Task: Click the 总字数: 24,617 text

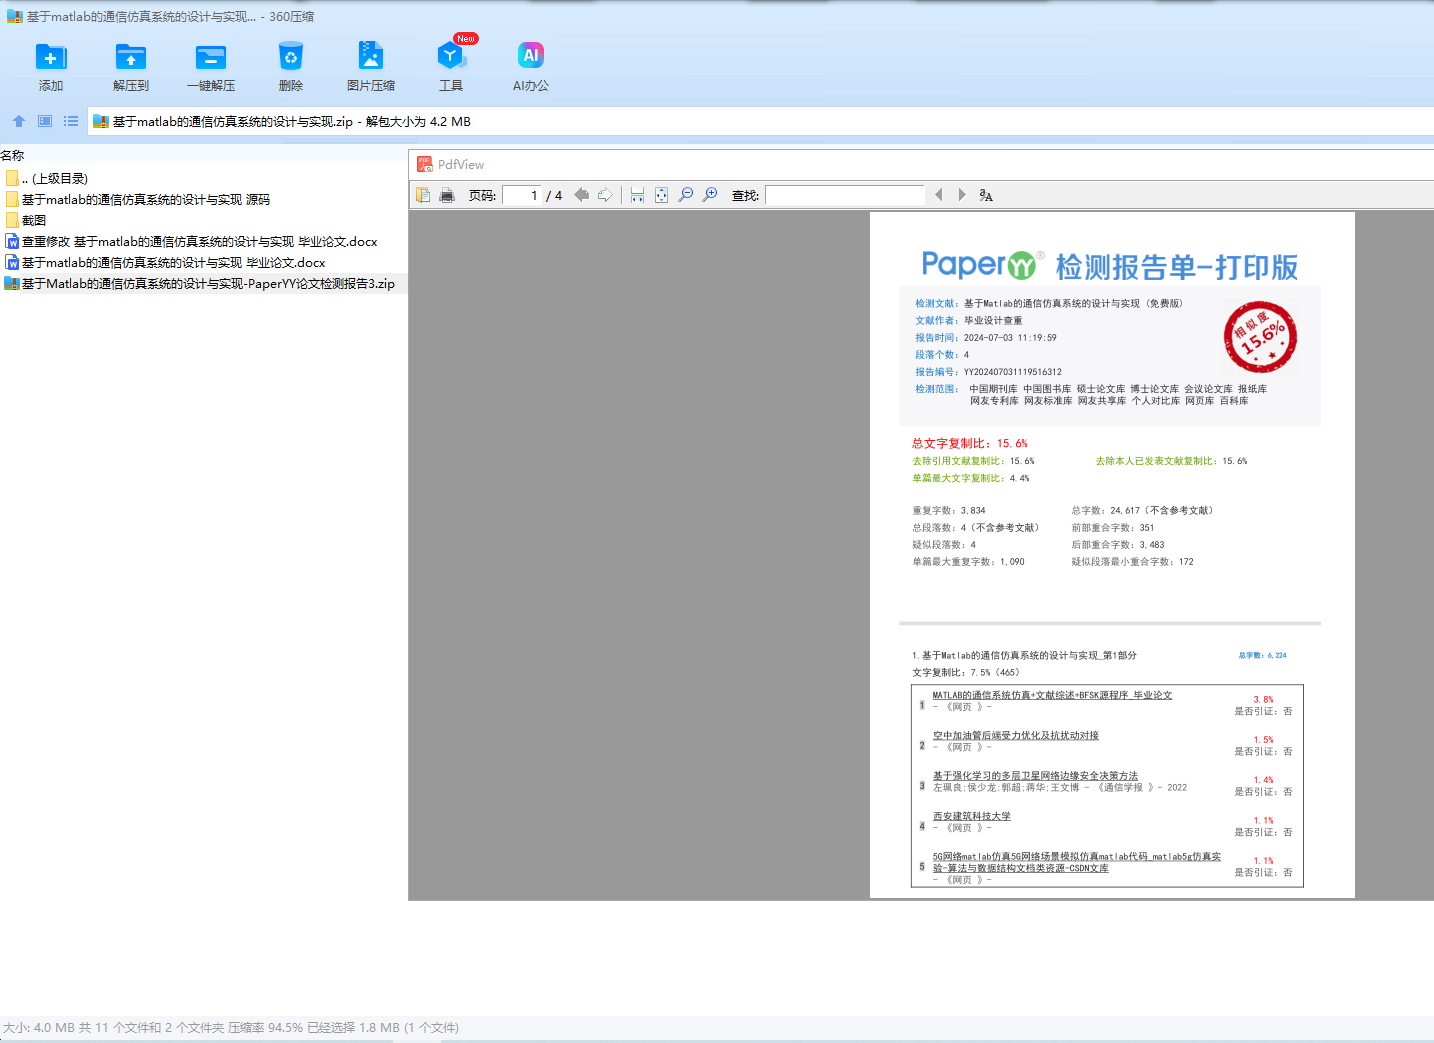Action: (1142, 510)
